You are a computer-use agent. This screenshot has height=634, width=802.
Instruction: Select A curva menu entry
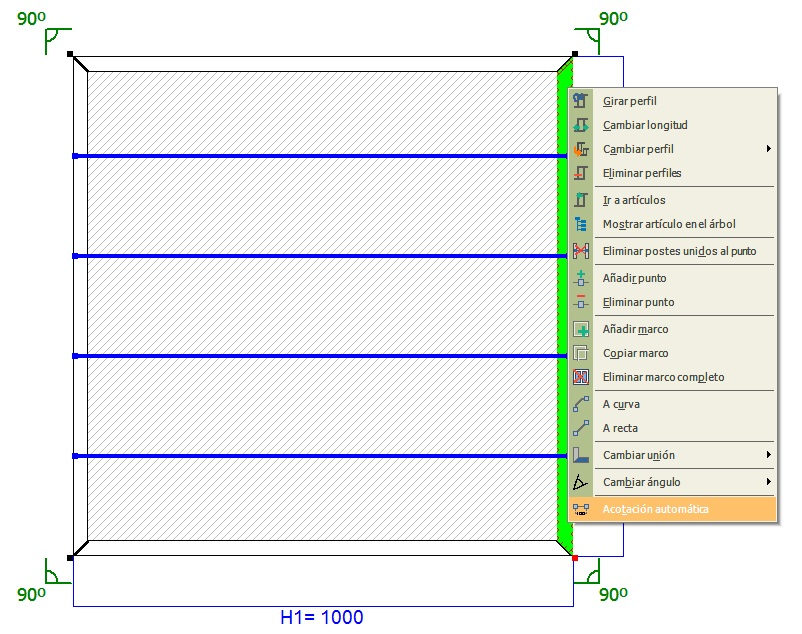673,404
